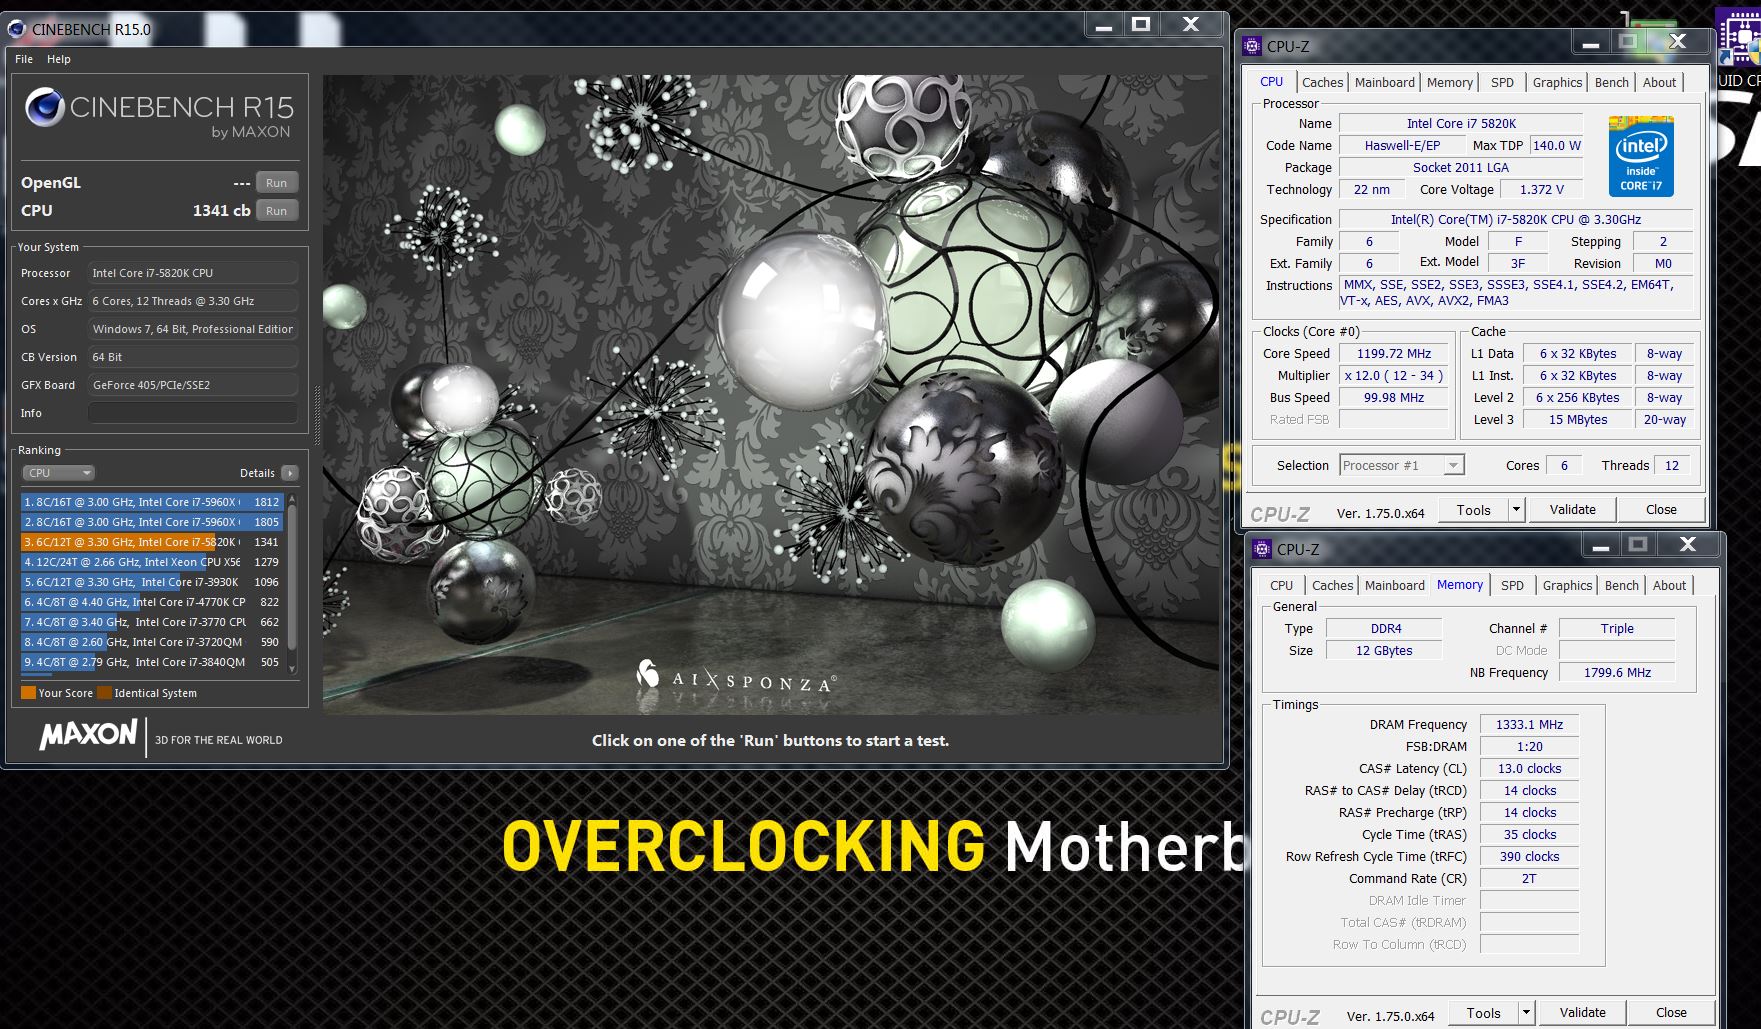Select ranking row i7-3840QM 505
The height and width of the screenshot is (1029, 1761).
pyautogui.click(x=152, y=662)
